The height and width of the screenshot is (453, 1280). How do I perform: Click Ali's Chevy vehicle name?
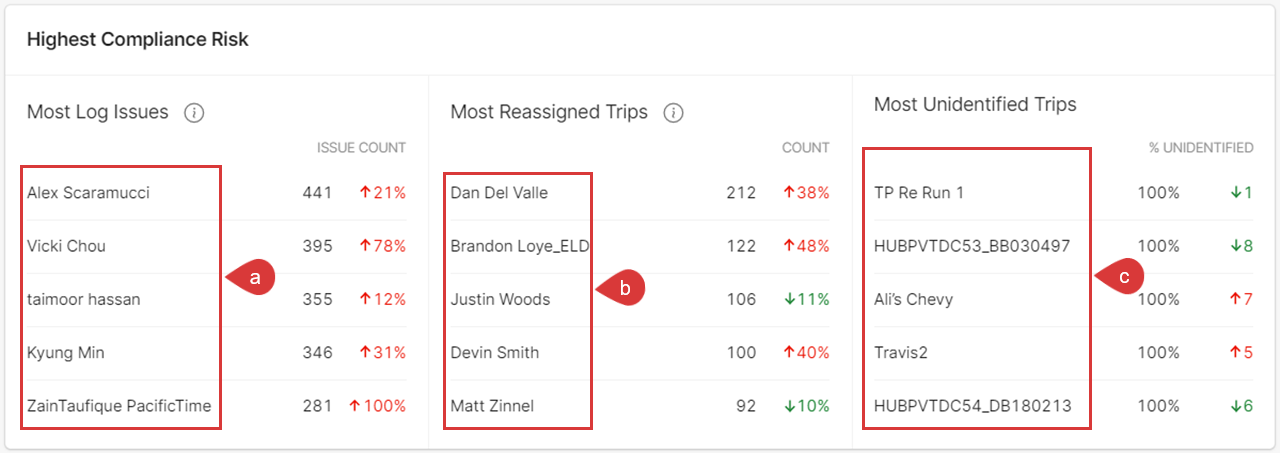pyautogui.click(x=913, y=299)
